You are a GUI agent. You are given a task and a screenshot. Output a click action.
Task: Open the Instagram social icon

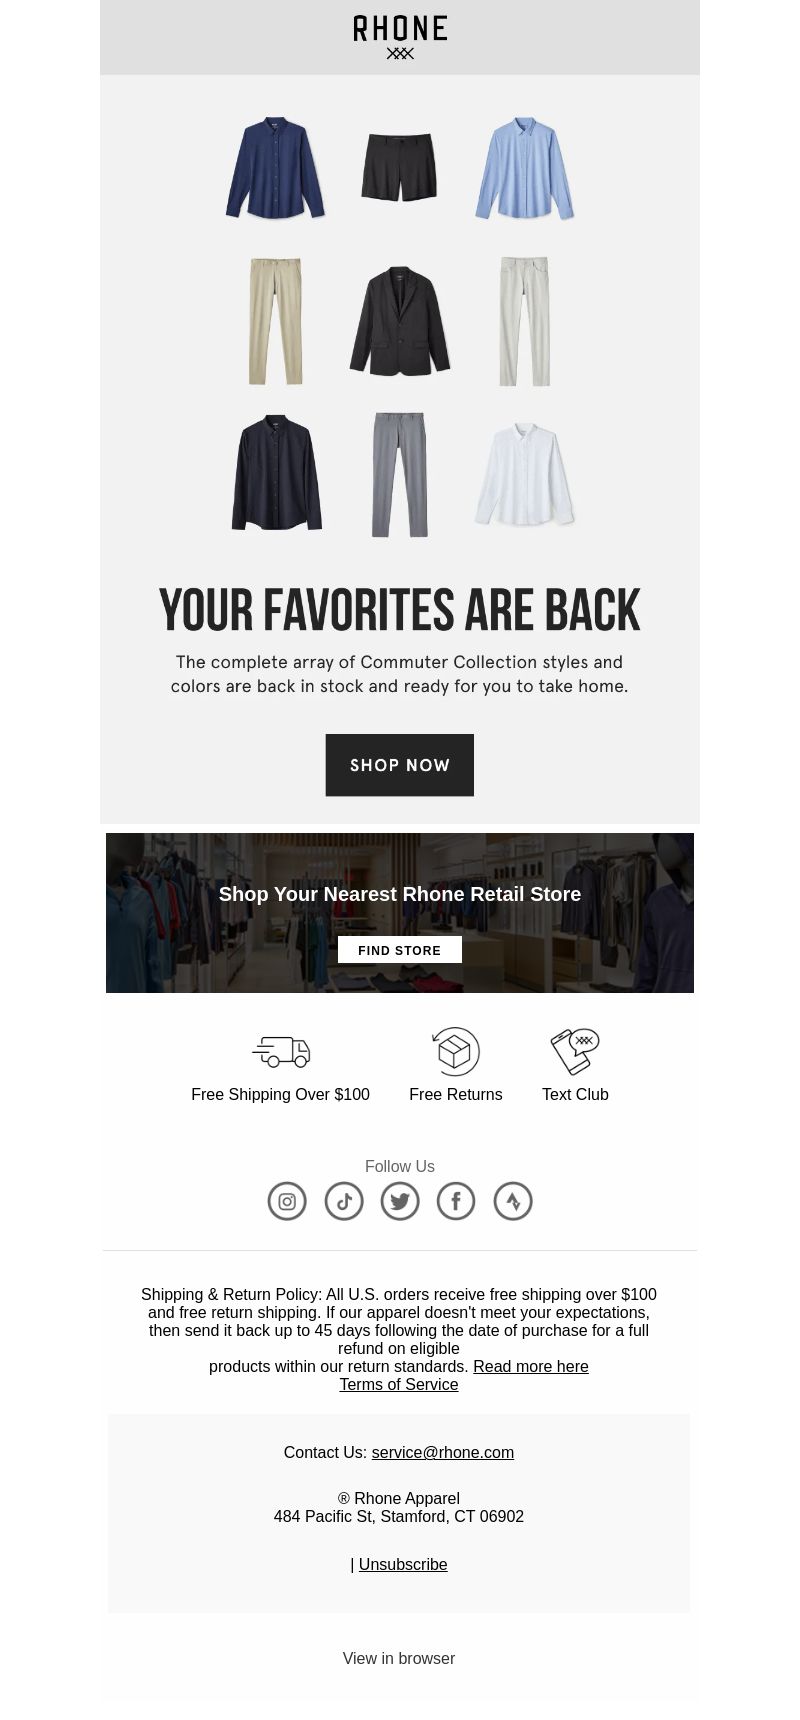click(287, 1201)
